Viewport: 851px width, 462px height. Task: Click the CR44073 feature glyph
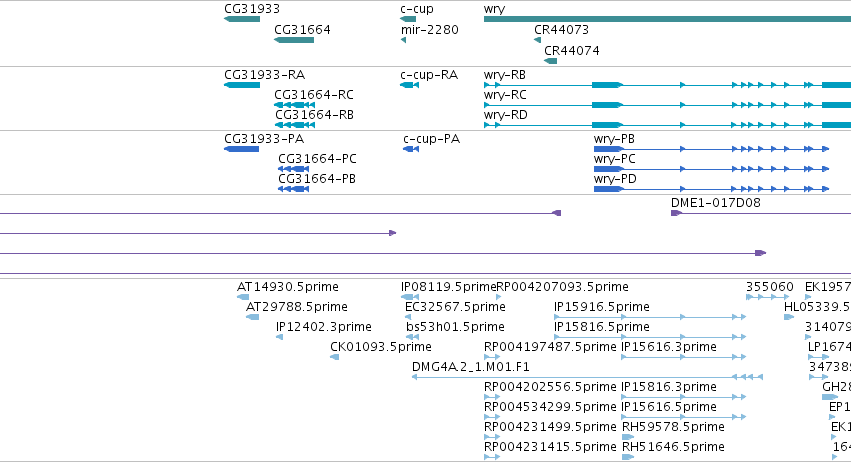[537, 40]
